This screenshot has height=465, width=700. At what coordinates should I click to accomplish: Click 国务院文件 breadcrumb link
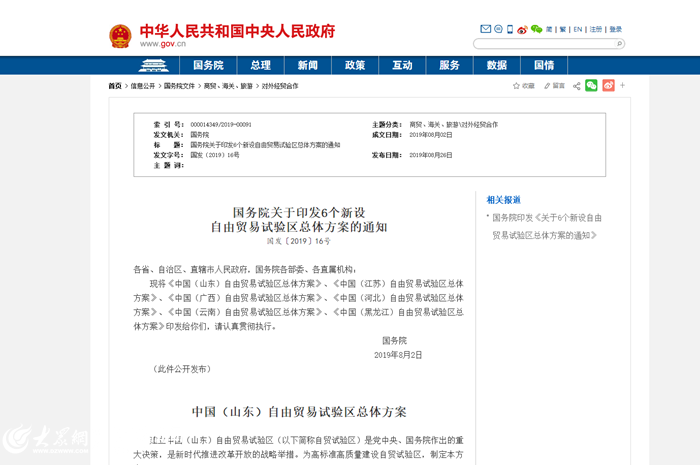tap(179, 86)
